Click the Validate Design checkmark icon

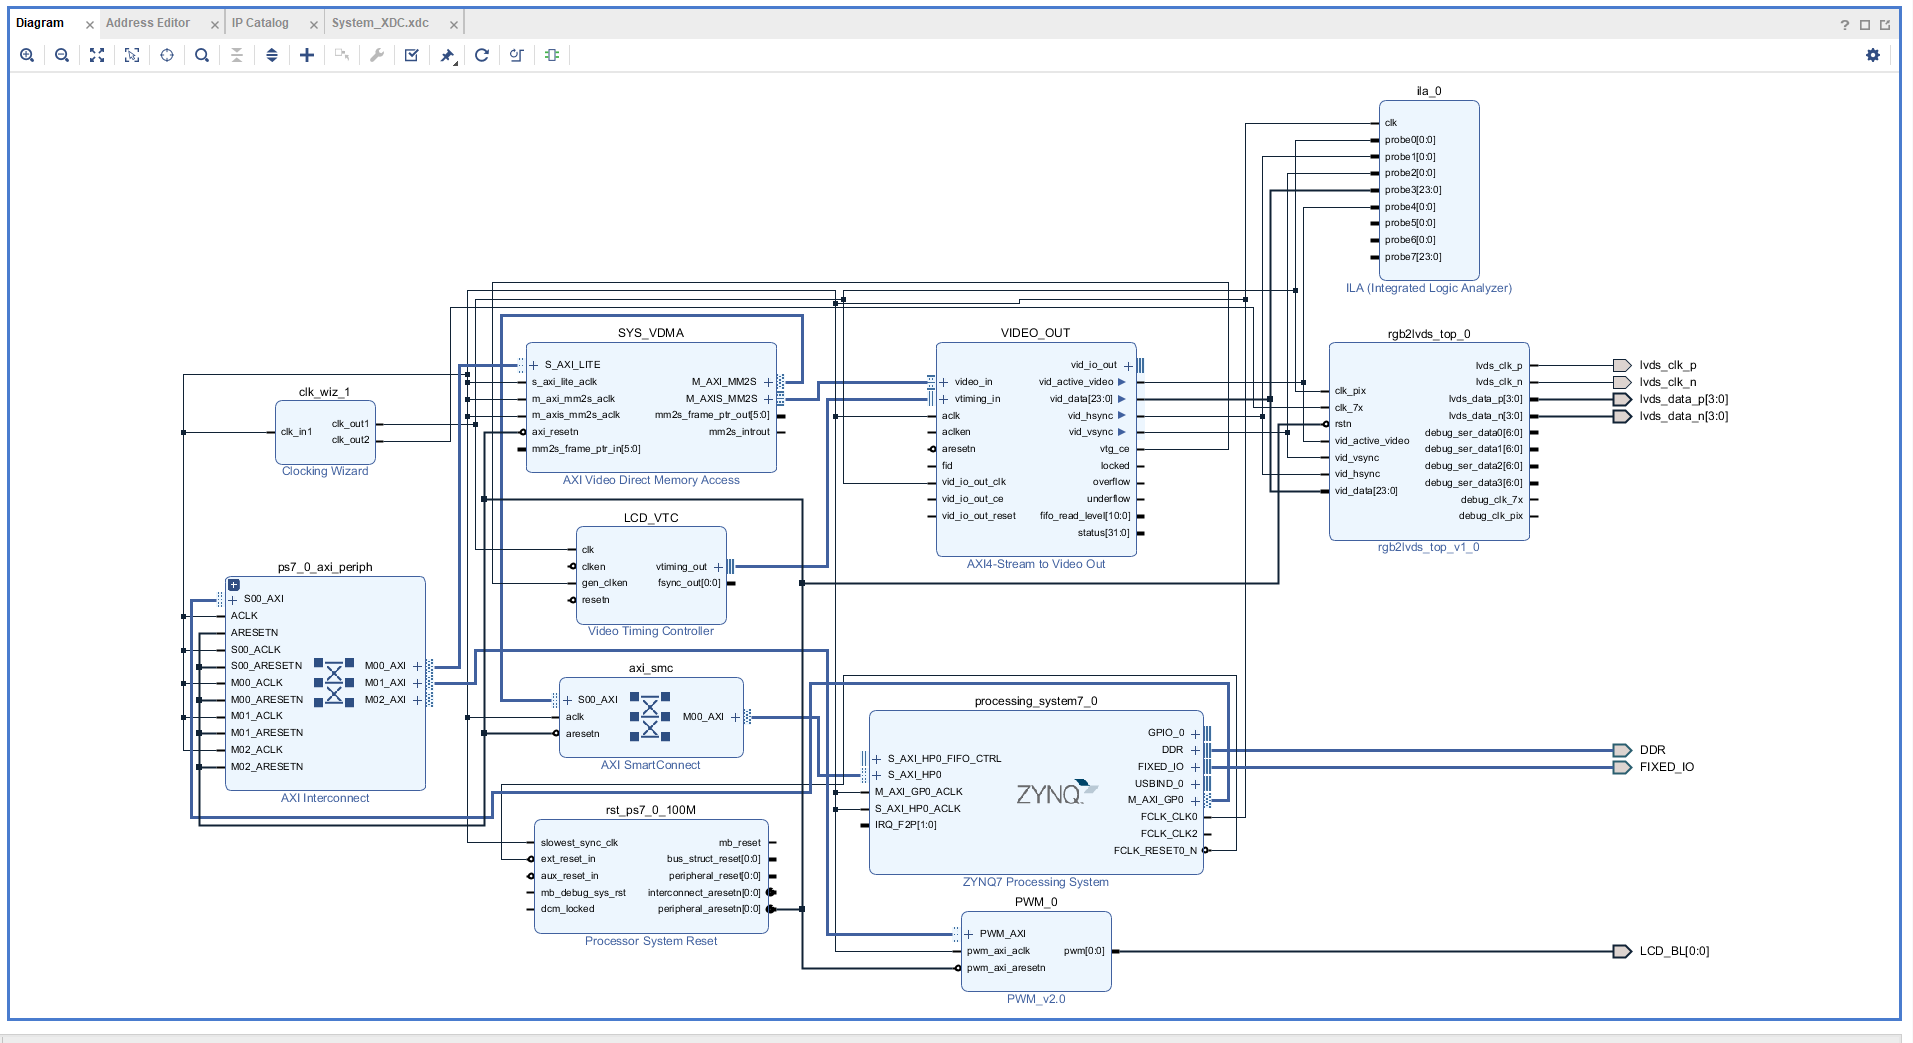coord(412,55)
